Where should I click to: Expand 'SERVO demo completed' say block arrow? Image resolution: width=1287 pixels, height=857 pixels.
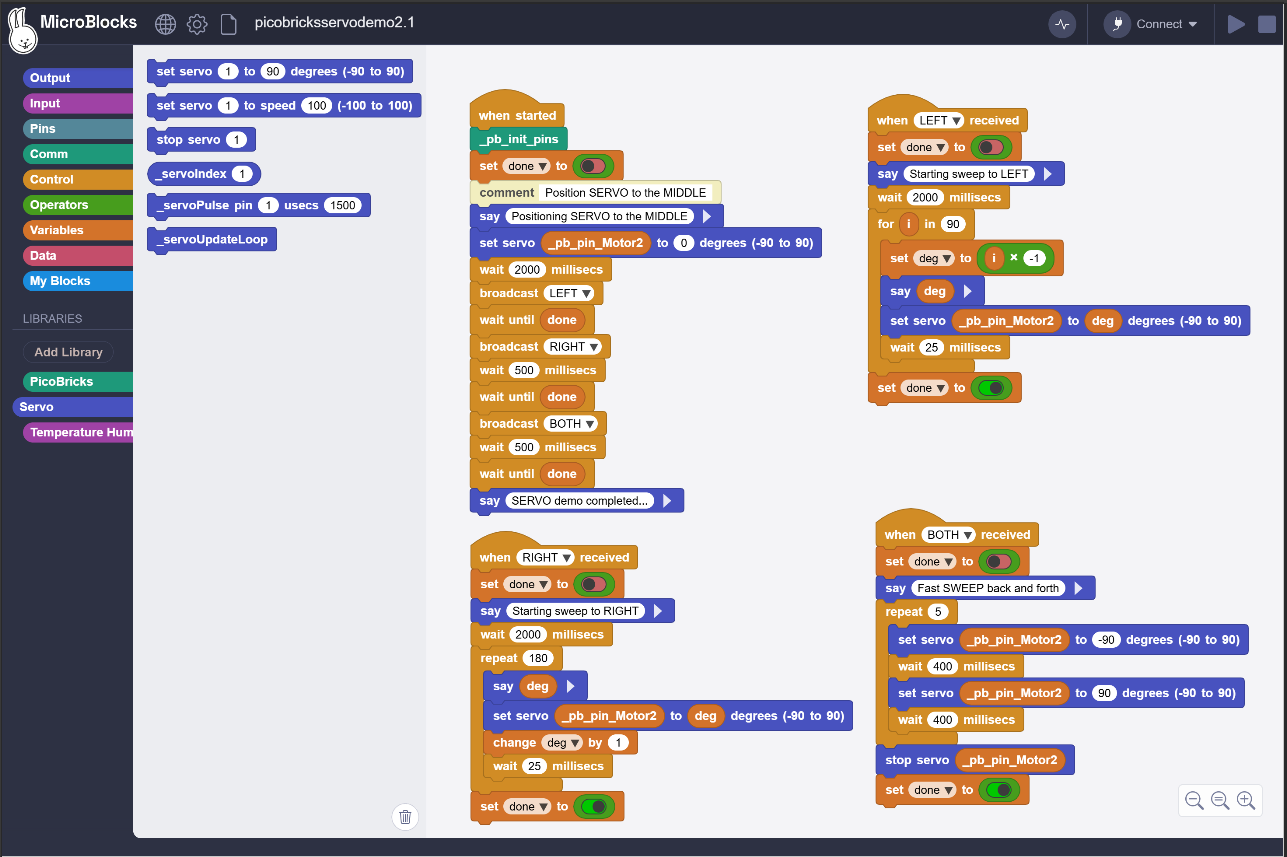(667, 501)
